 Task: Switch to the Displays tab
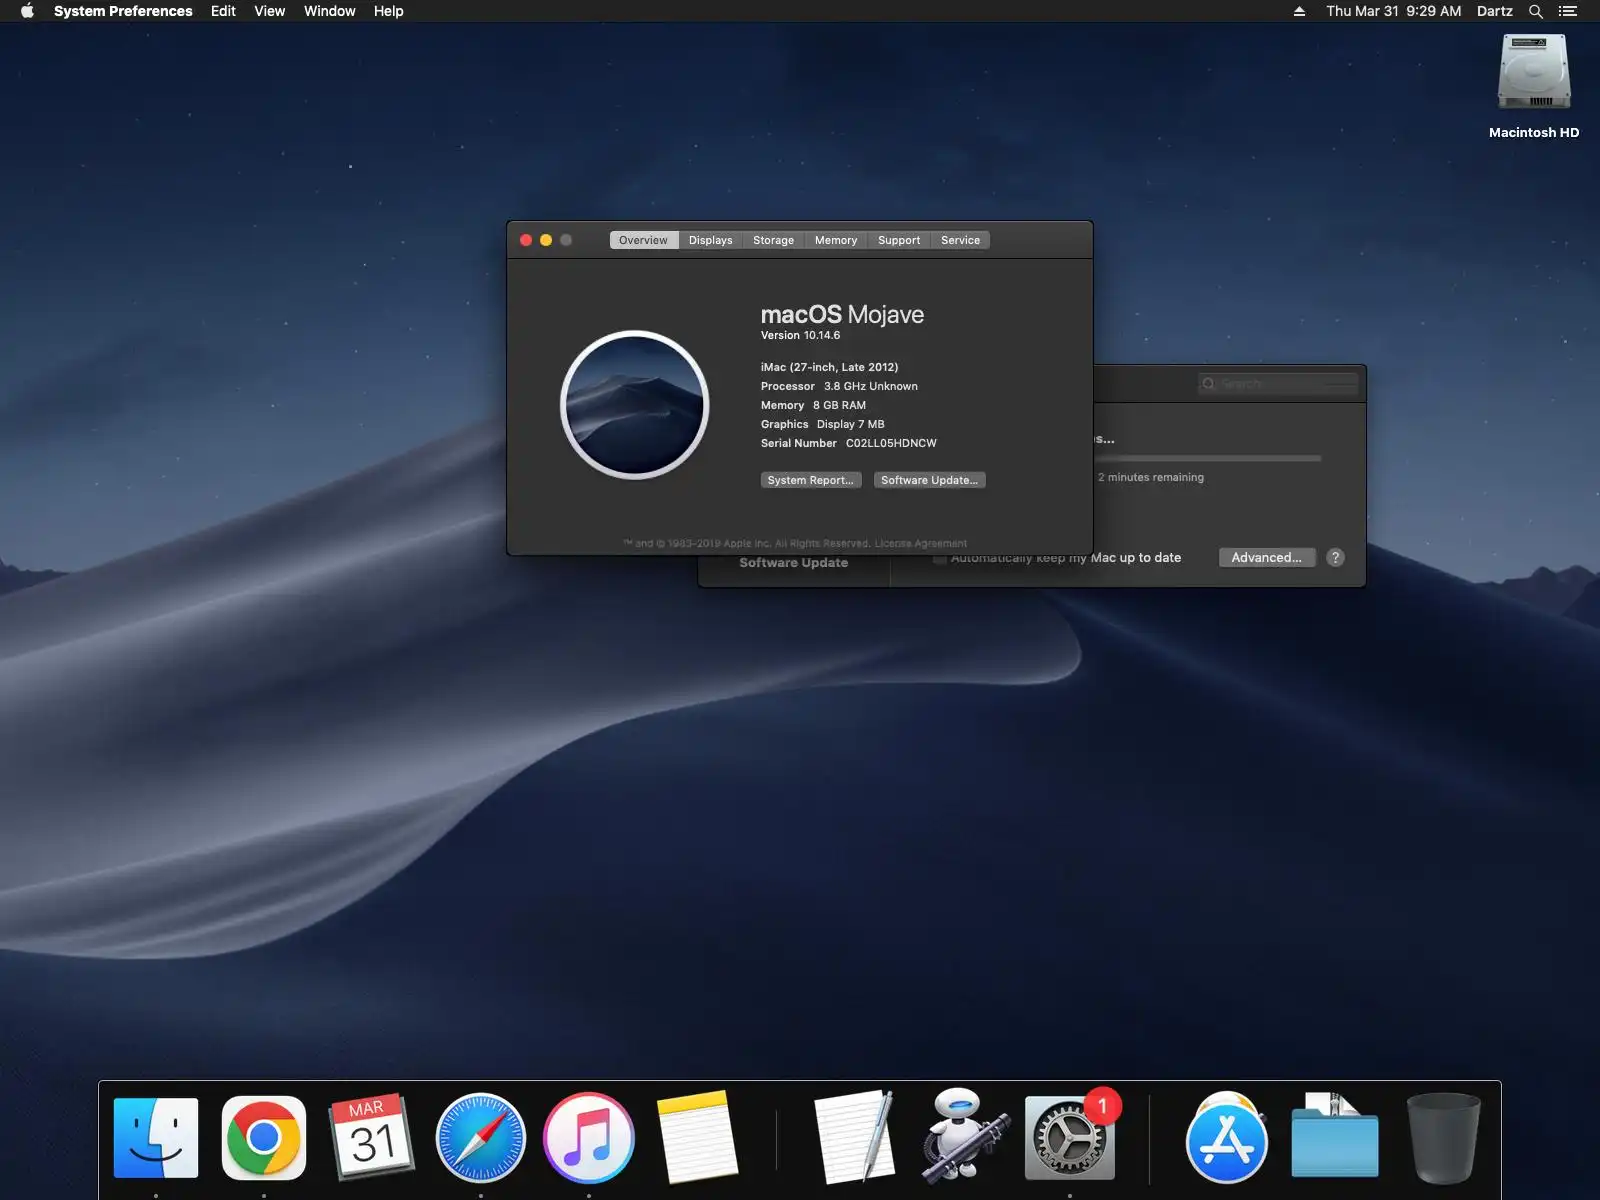click(711, 240)
